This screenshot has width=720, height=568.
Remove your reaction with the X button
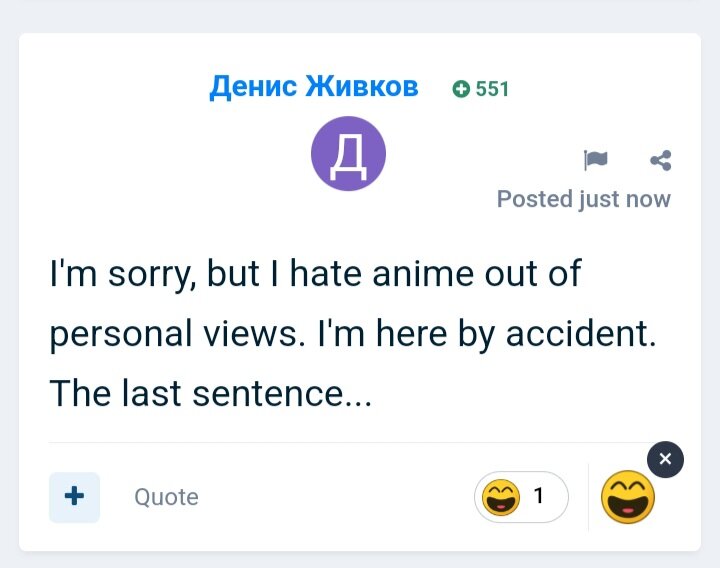pyautogui.click(x=665, y=459)
